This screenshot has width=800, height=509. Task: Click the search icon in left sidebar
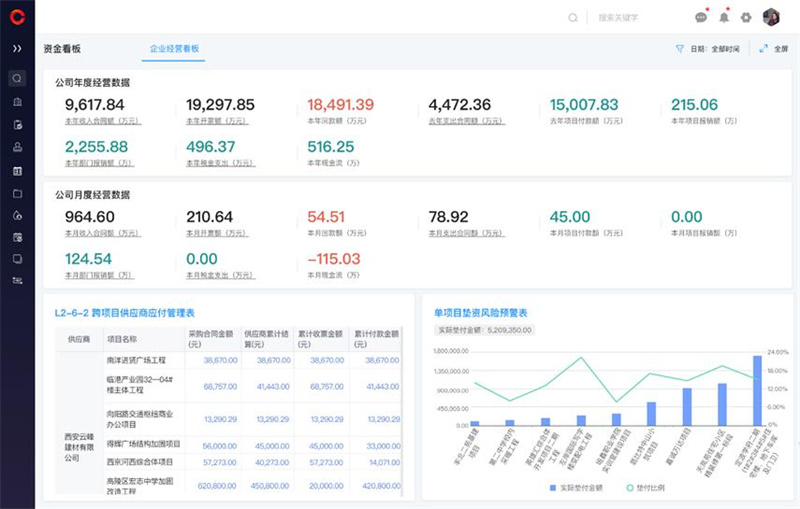pyautogui.click(x=17, y=78)
